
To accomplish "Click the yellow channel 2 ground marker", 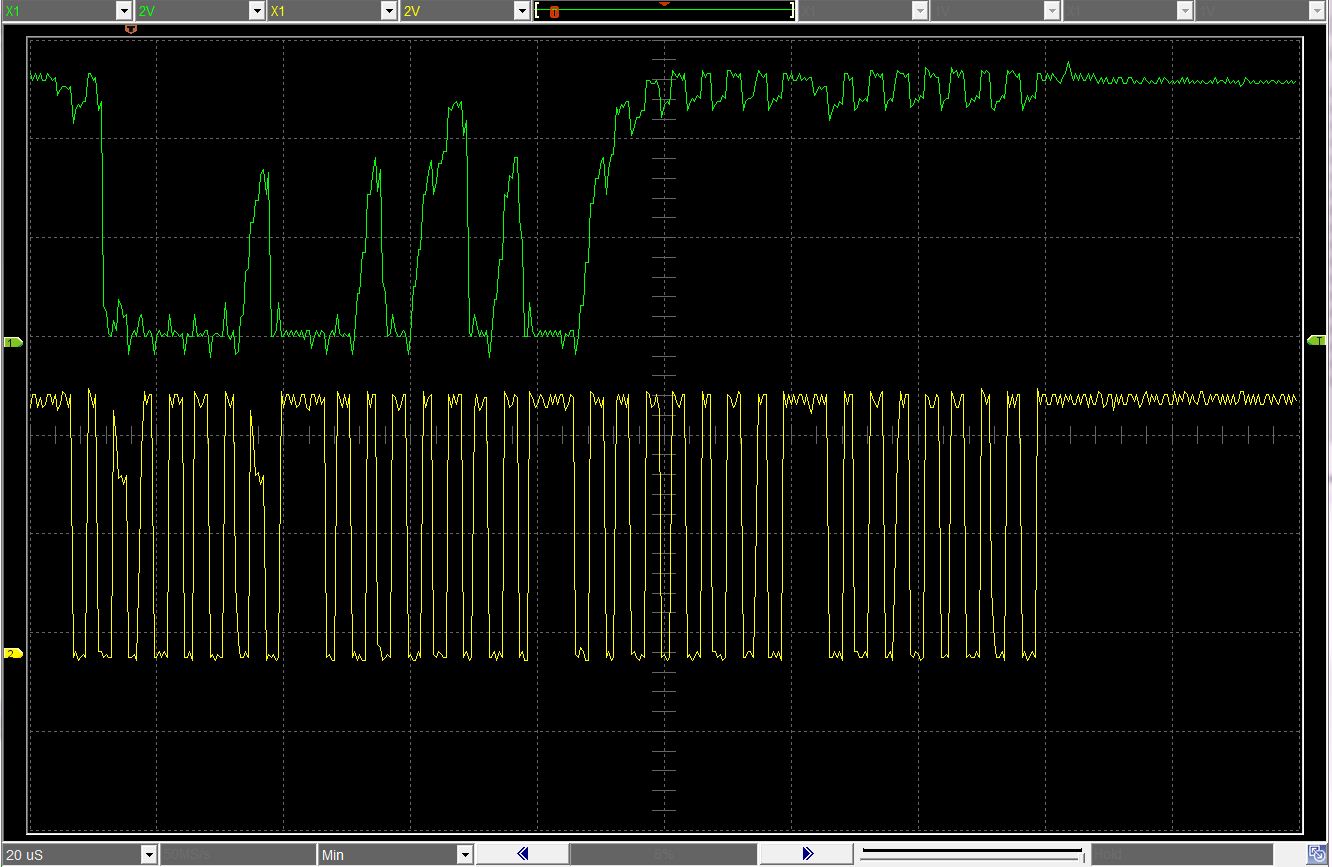I will click(x=13, y=653).
